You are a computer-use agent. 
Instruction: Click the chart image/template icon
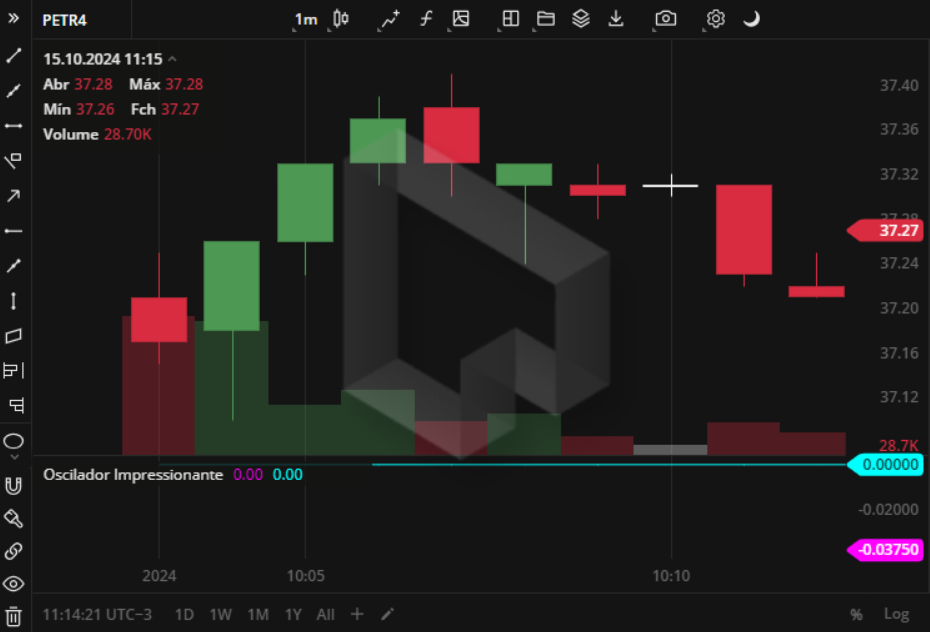(461, 19)
